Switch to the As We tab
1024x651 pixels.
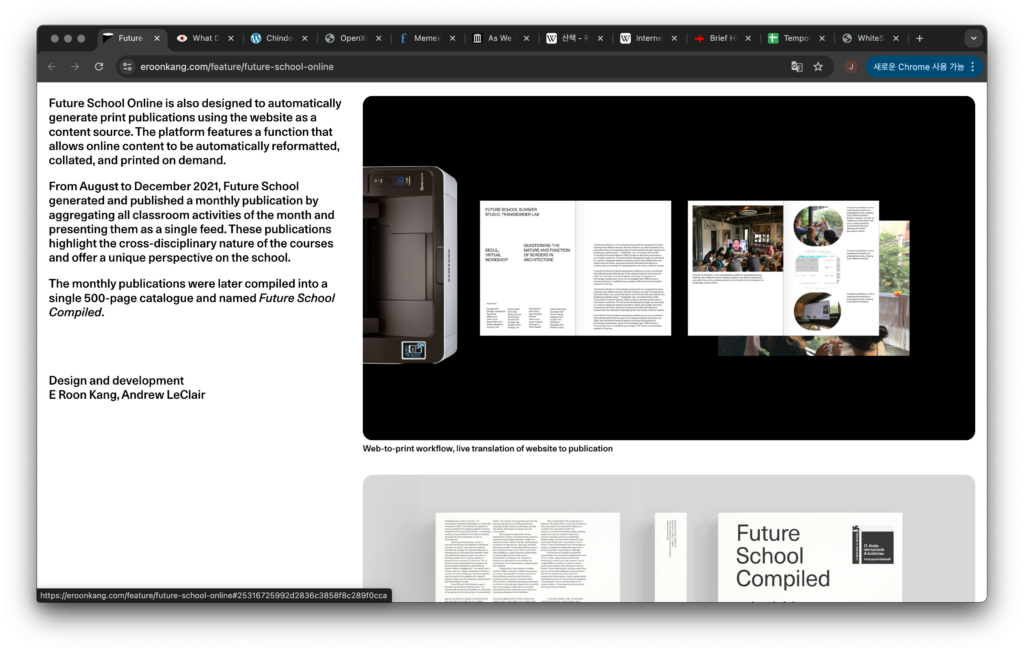point(497,38)
